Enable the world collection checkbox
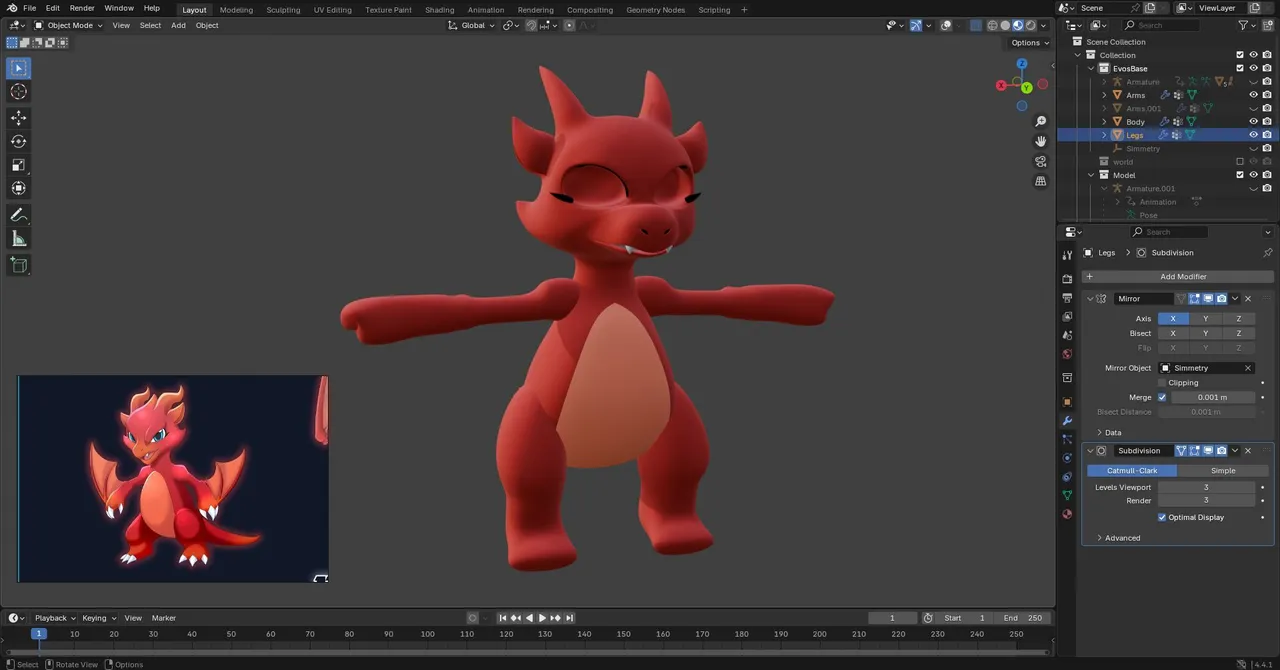This screenshot has width=1280, height=670. pyautogui.click(x=1240, y=162)
